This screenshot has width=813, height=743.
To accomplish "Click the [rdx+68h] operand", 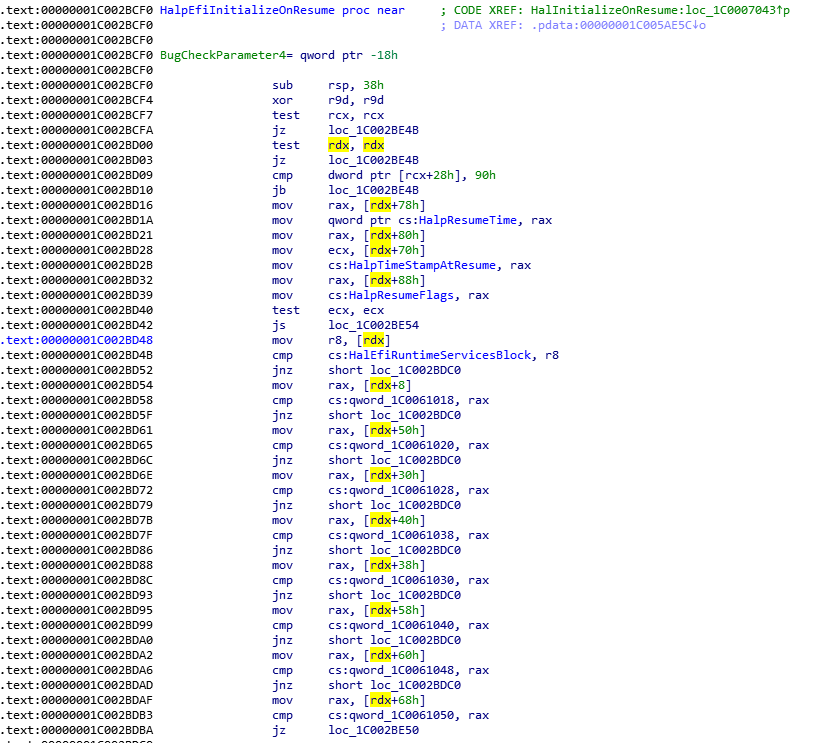I will click(394, 701).
